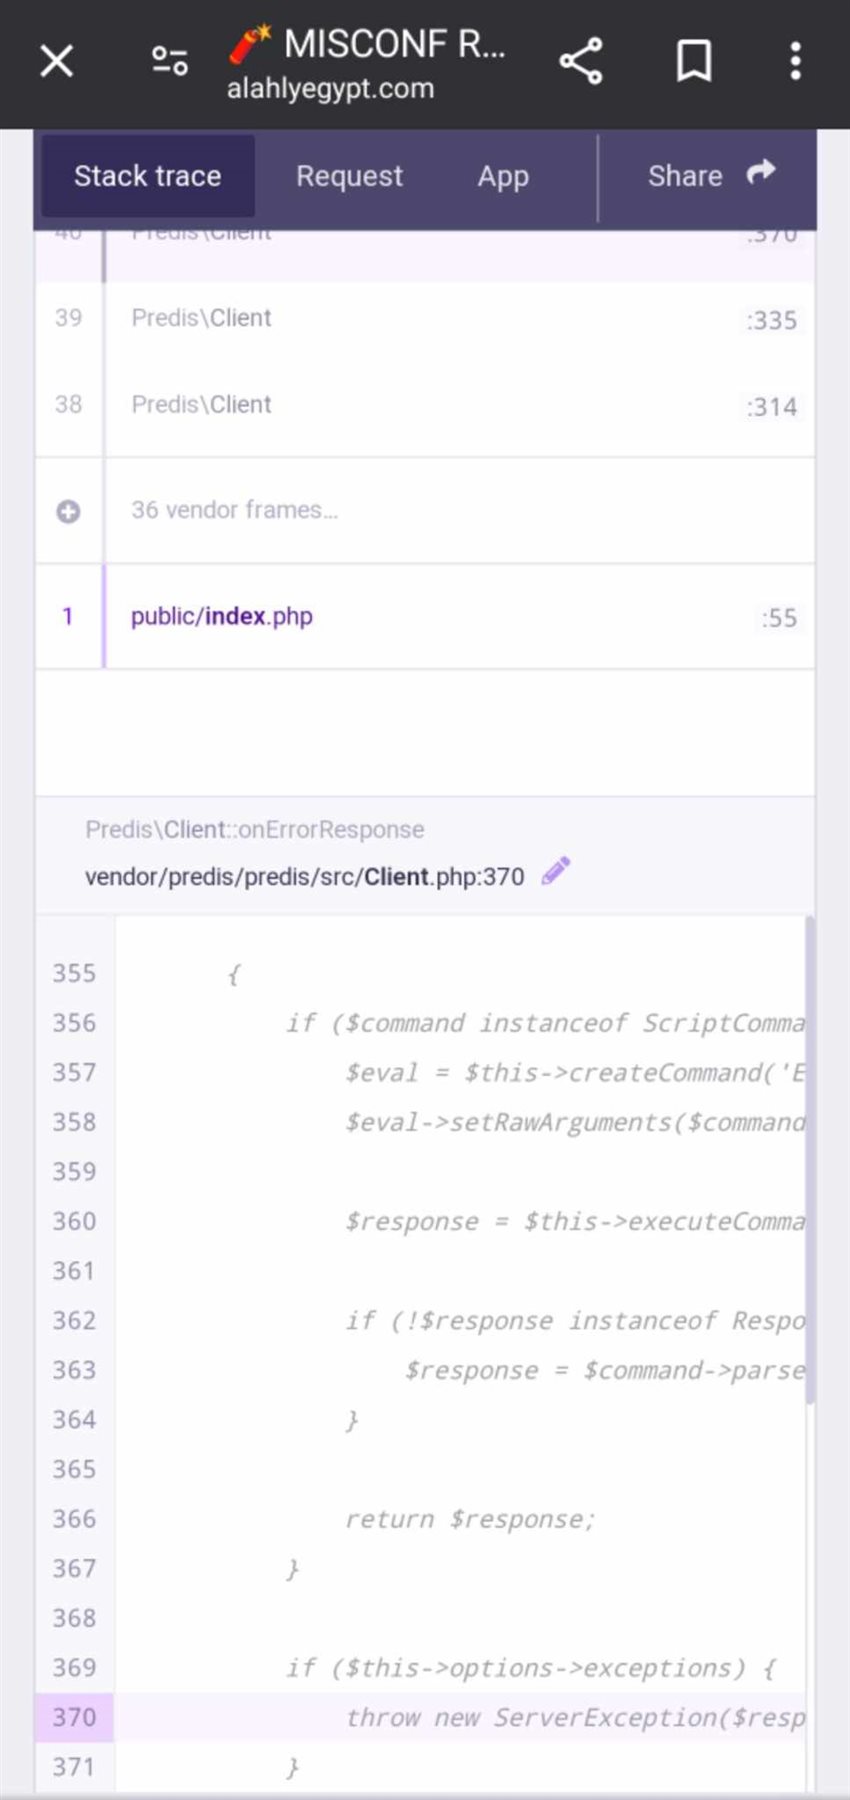Open the App tab
This screenshot has width=850, height=1800.
(502, 177)
